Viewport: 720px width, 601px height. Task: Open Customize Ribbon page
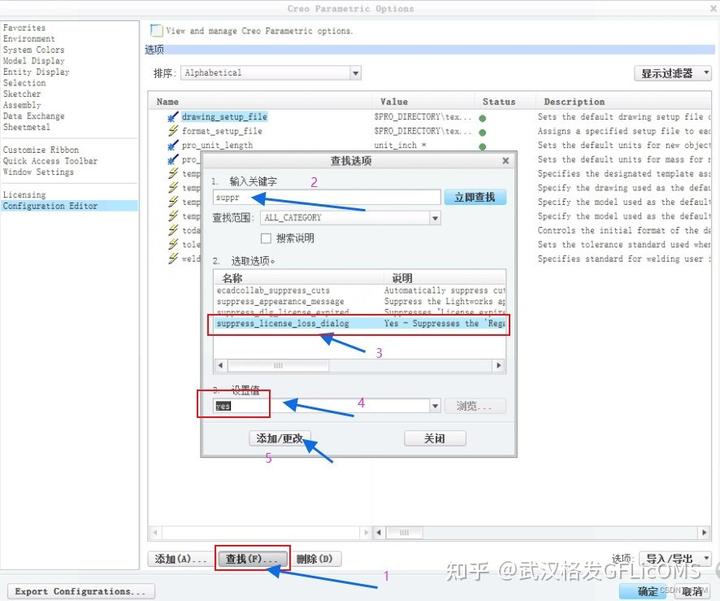(41, 150)
